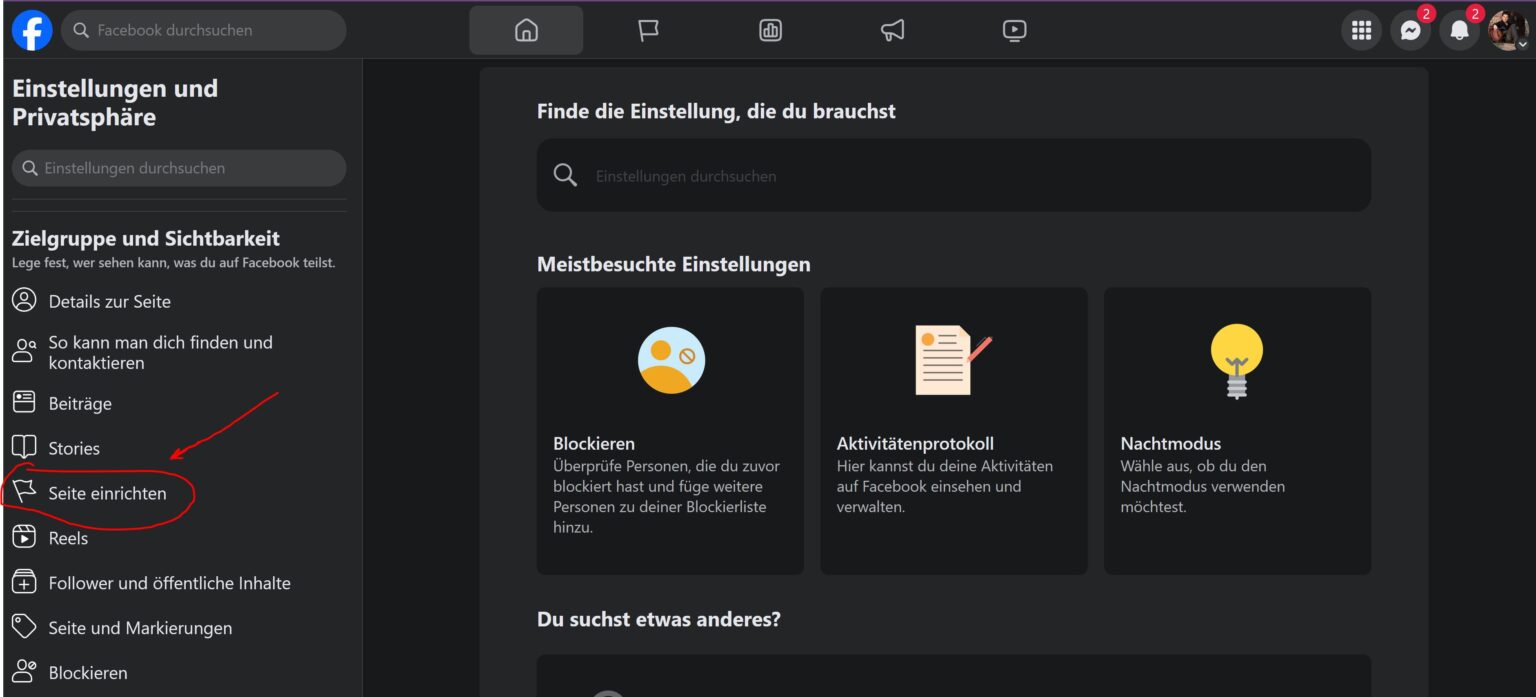Open the Messenger icon showing 2 messages
Image resolution: width=1536 pixels, height=697 pixels.
point(1410,30)
